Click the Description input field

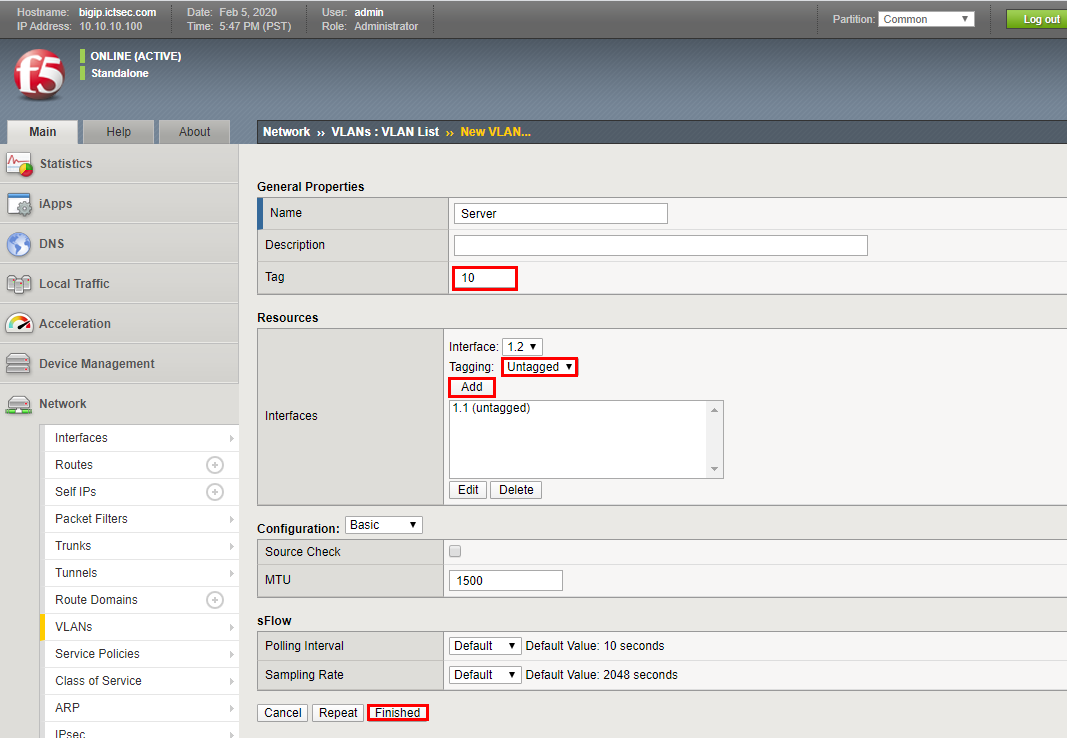[661, 246]
